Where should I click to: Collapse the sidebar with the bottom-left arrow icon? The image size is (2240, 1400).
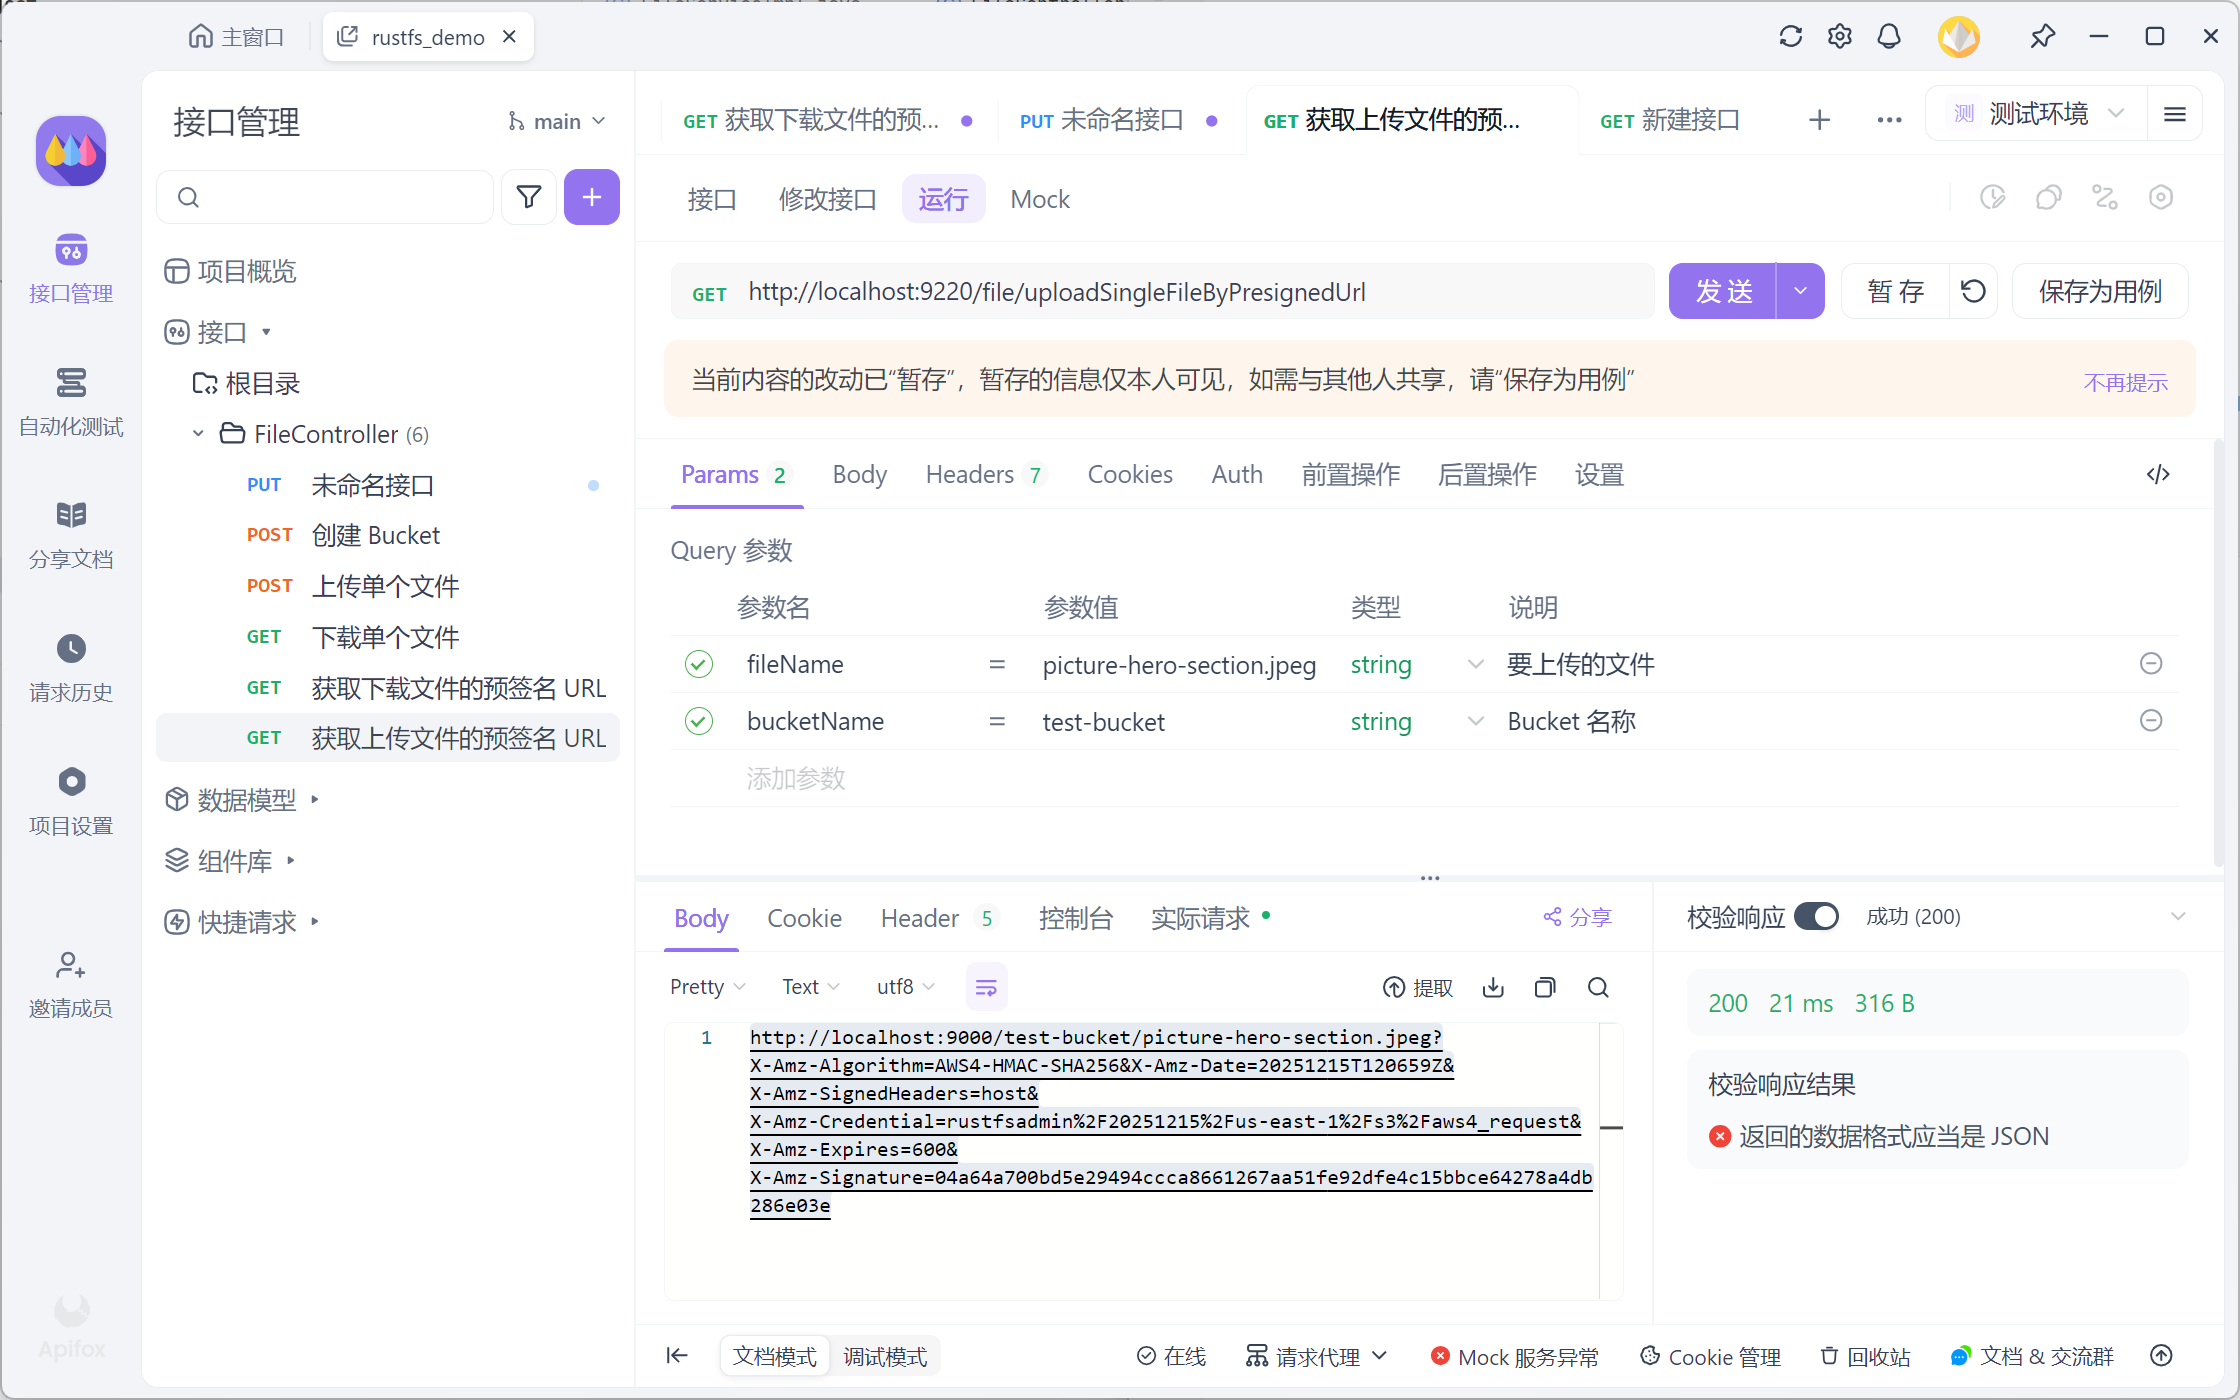point(677,1356)
